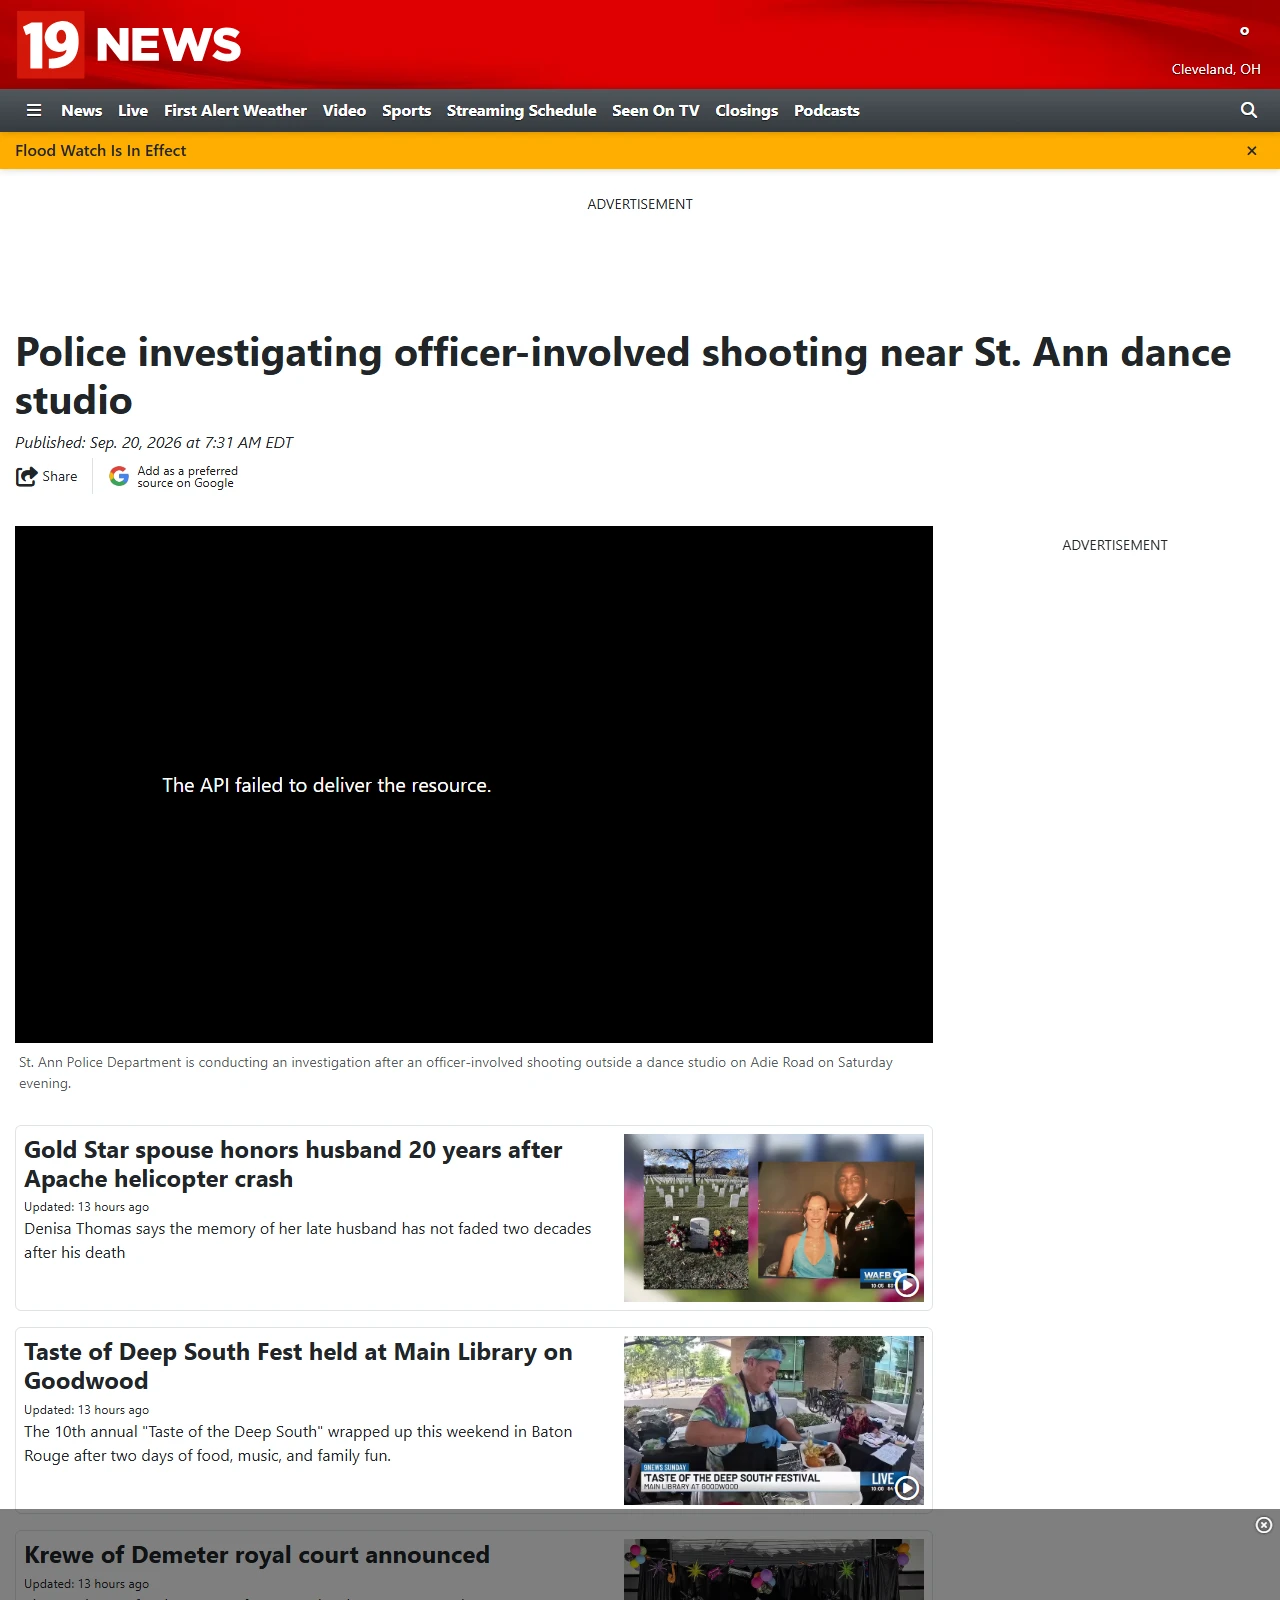
Task: Open Taste of Deep South Fest headline
Action: pos(298,1366)
